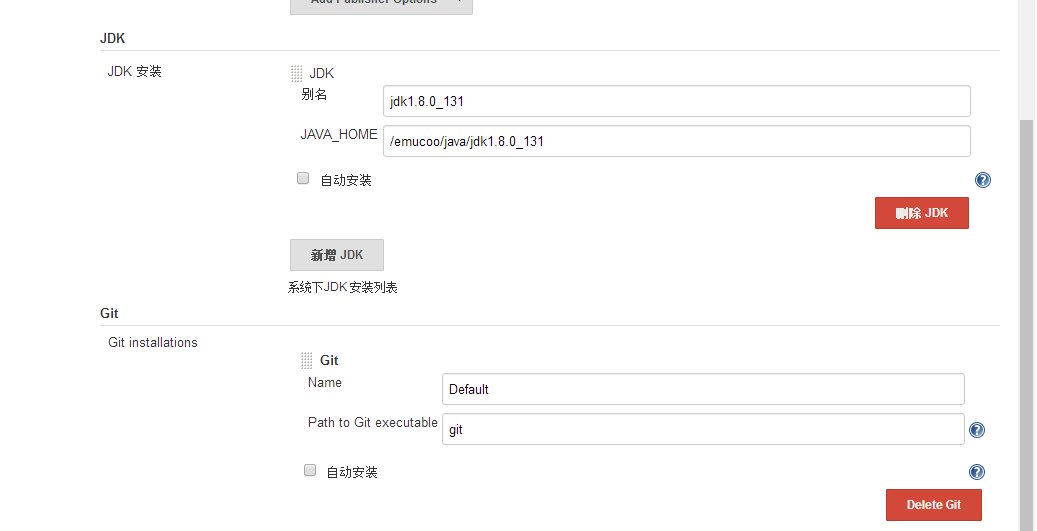Click the 'Path to Git executable' label
Screen dimensions: 1037x531
click(x=372, y=422)
